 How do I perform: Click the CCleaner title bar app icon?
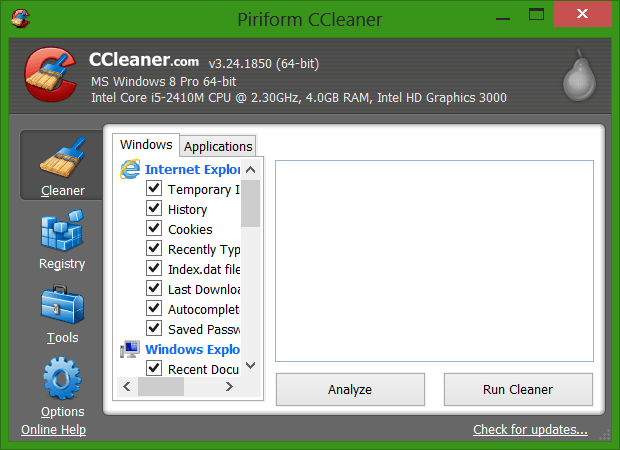click(21, 18)
